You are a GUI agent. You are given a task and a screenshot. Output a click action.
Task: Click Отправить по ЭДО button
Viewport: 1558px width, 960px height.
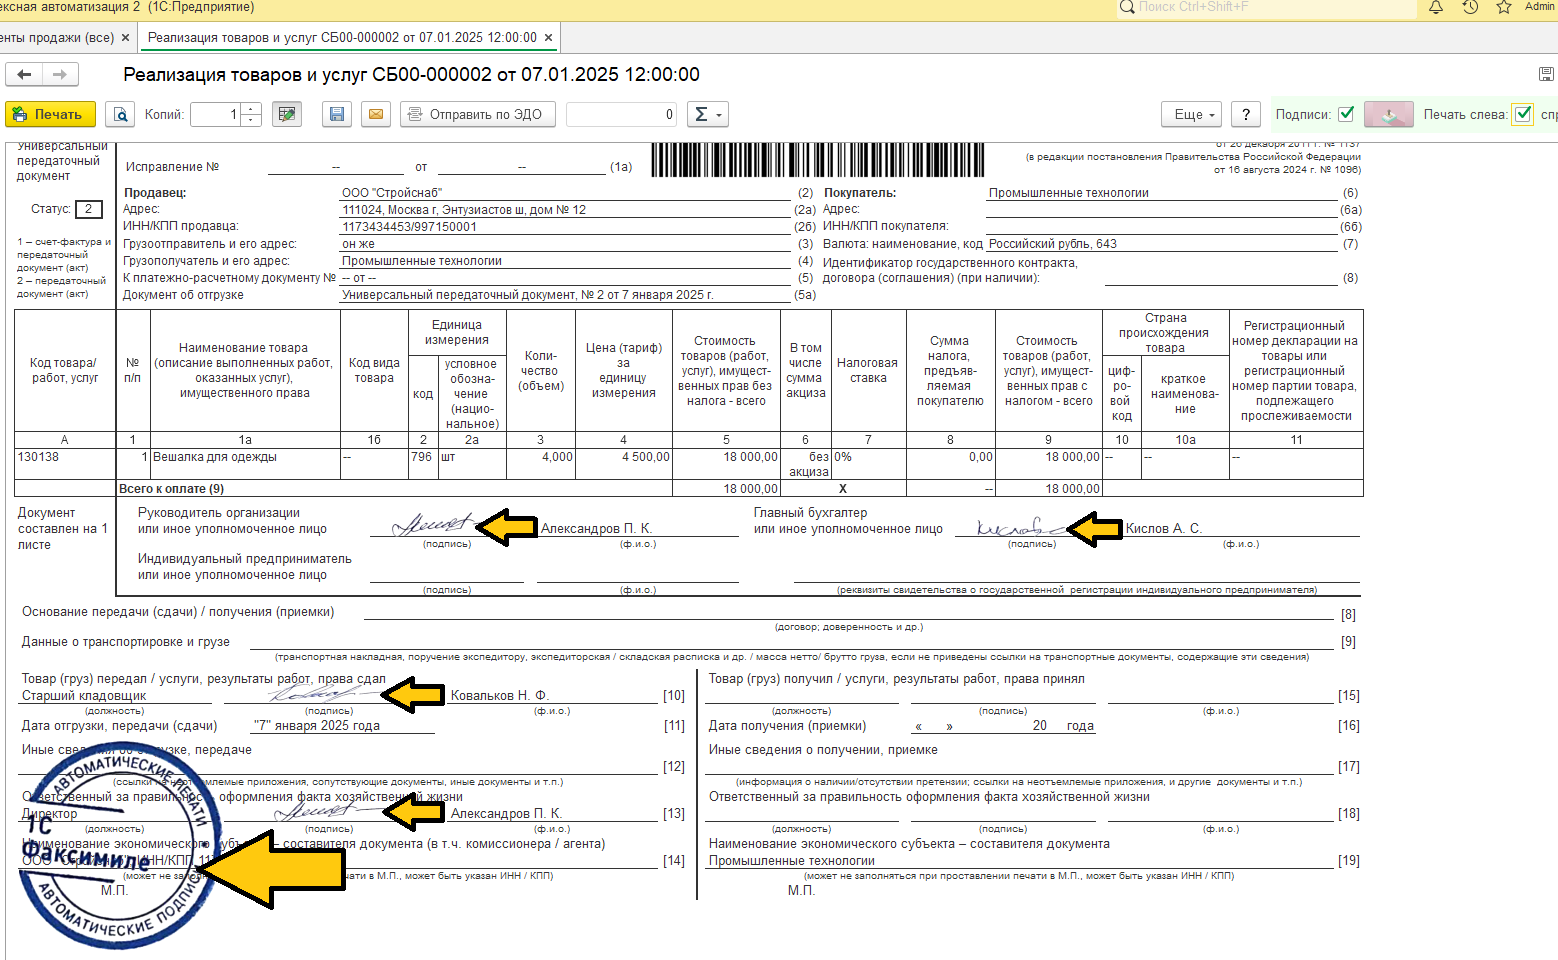point(476,114)
